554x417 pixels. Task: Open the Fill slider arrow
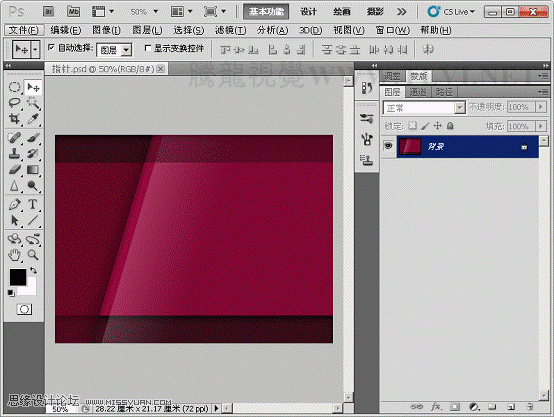(540, 126)
